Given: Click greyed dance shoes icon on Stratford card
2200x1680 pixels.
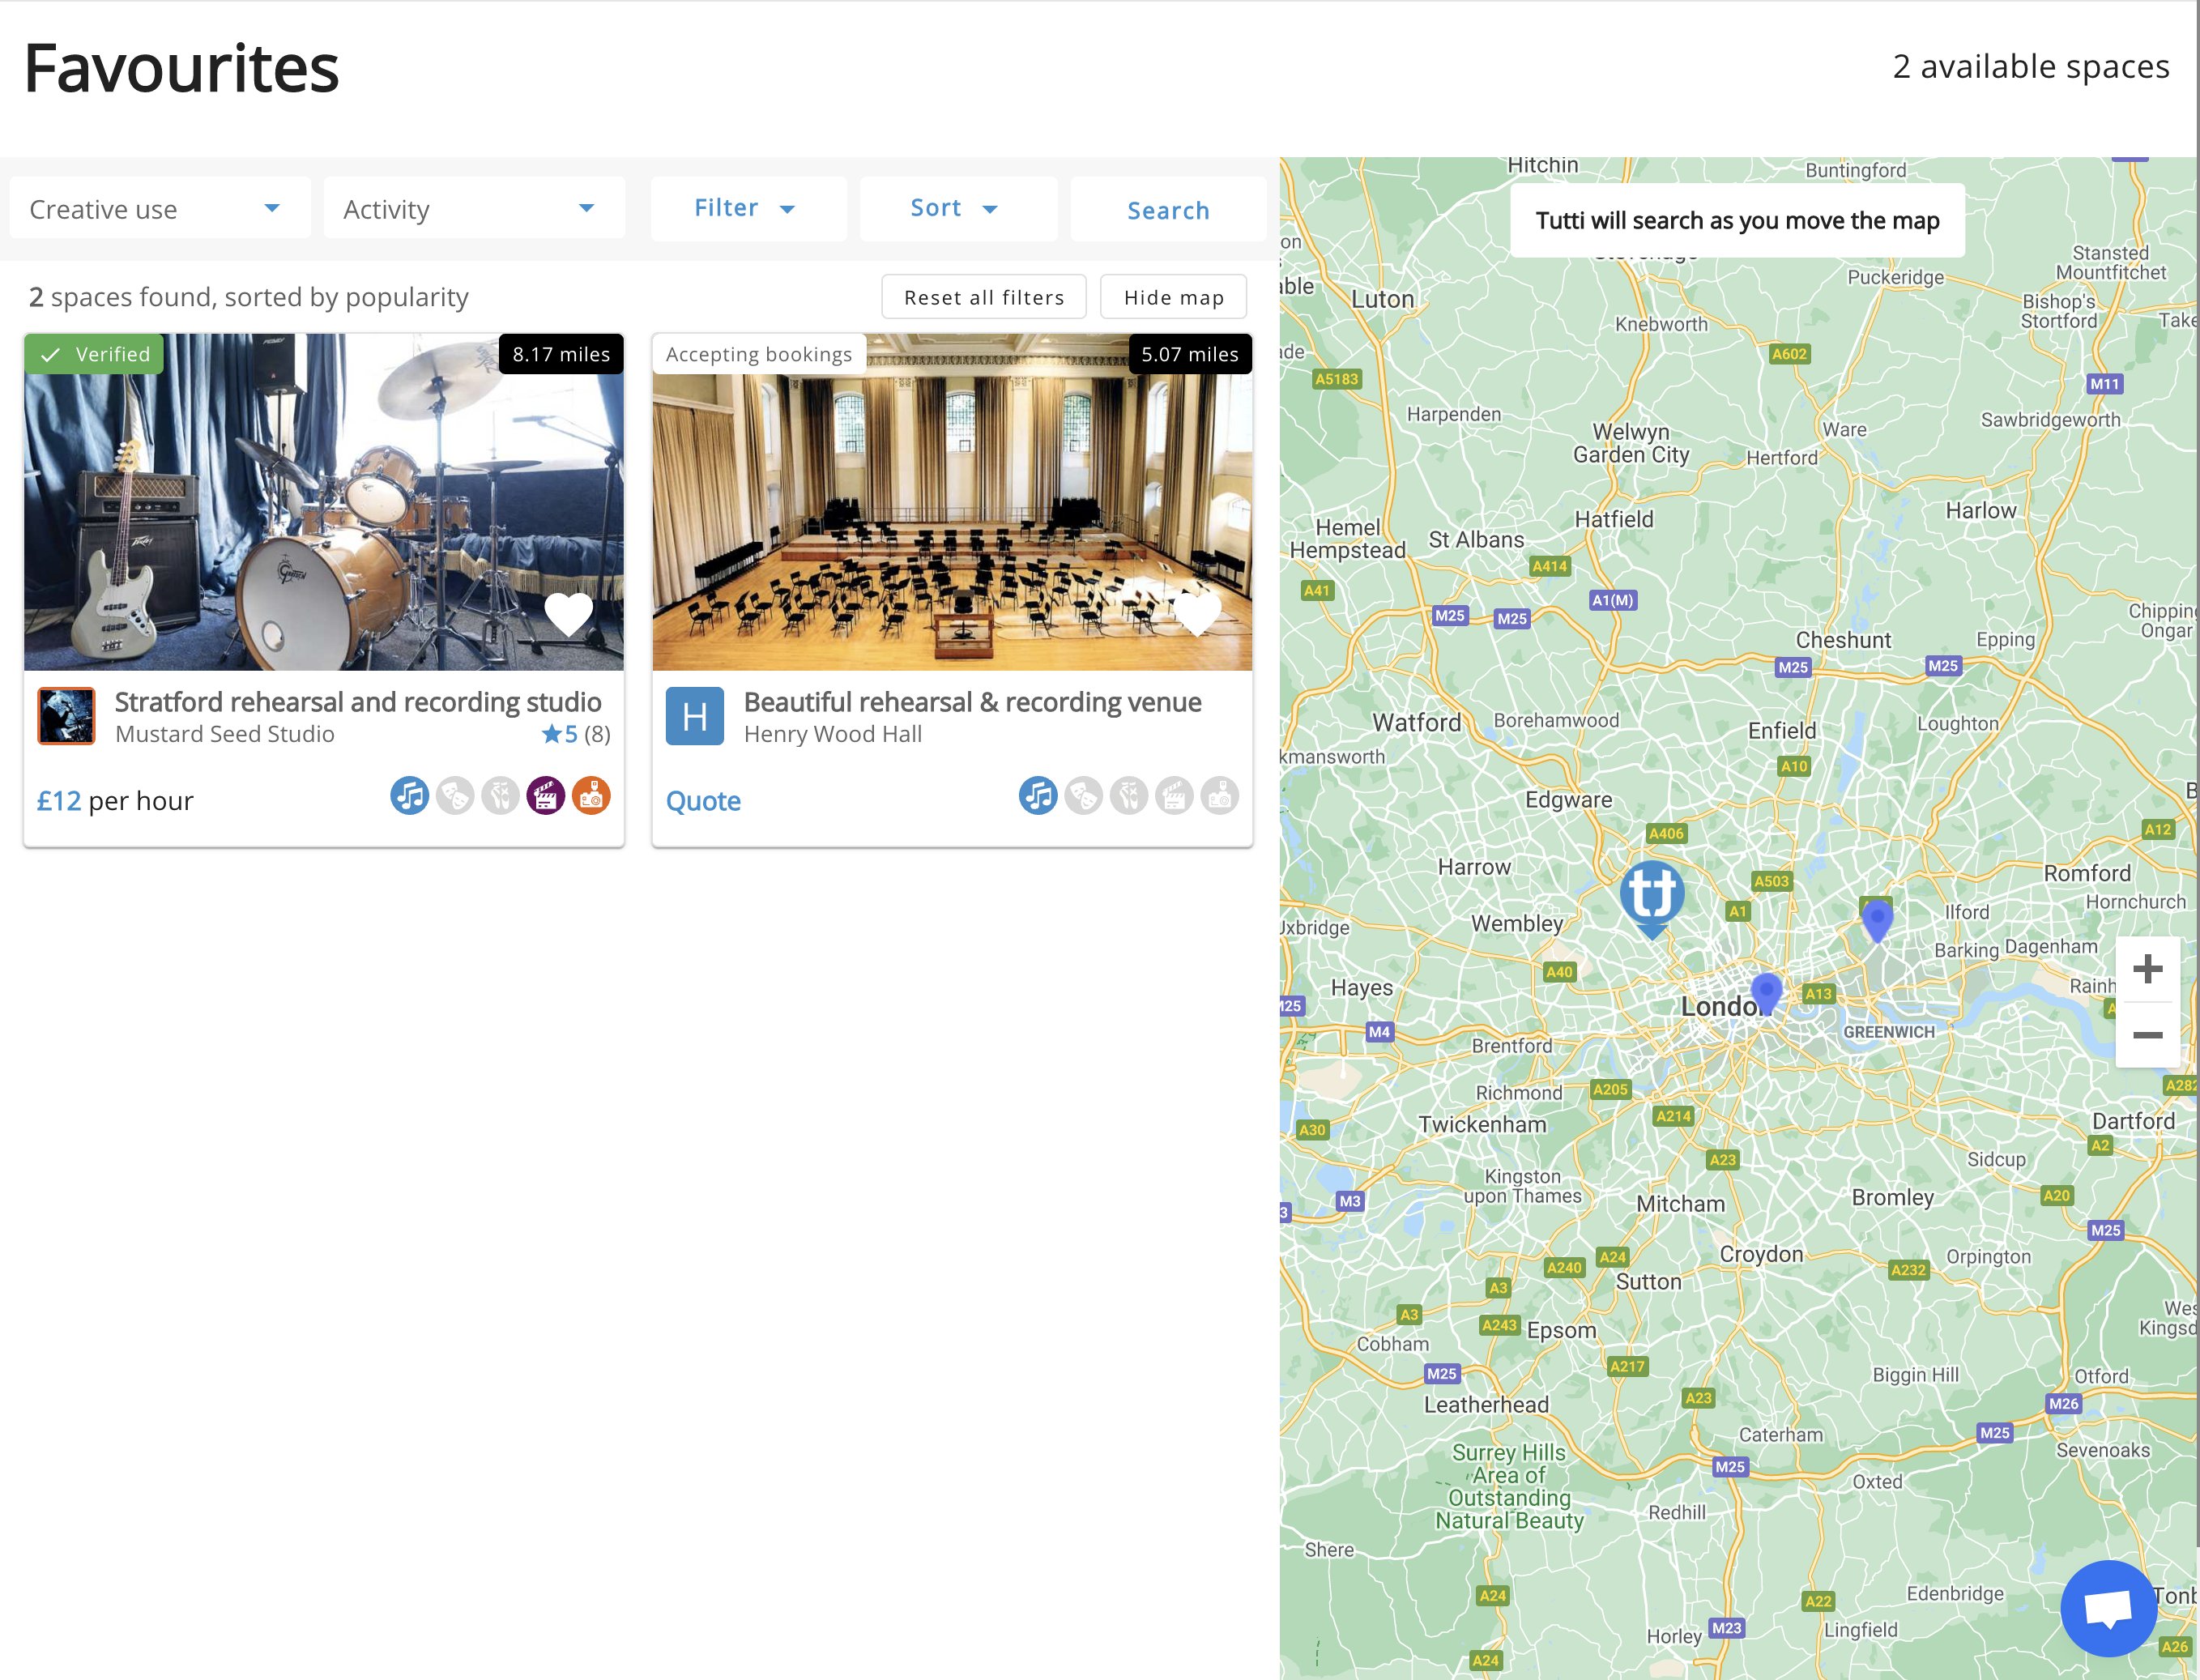Looking at the screenshot, I should click(x=500, y=796).
